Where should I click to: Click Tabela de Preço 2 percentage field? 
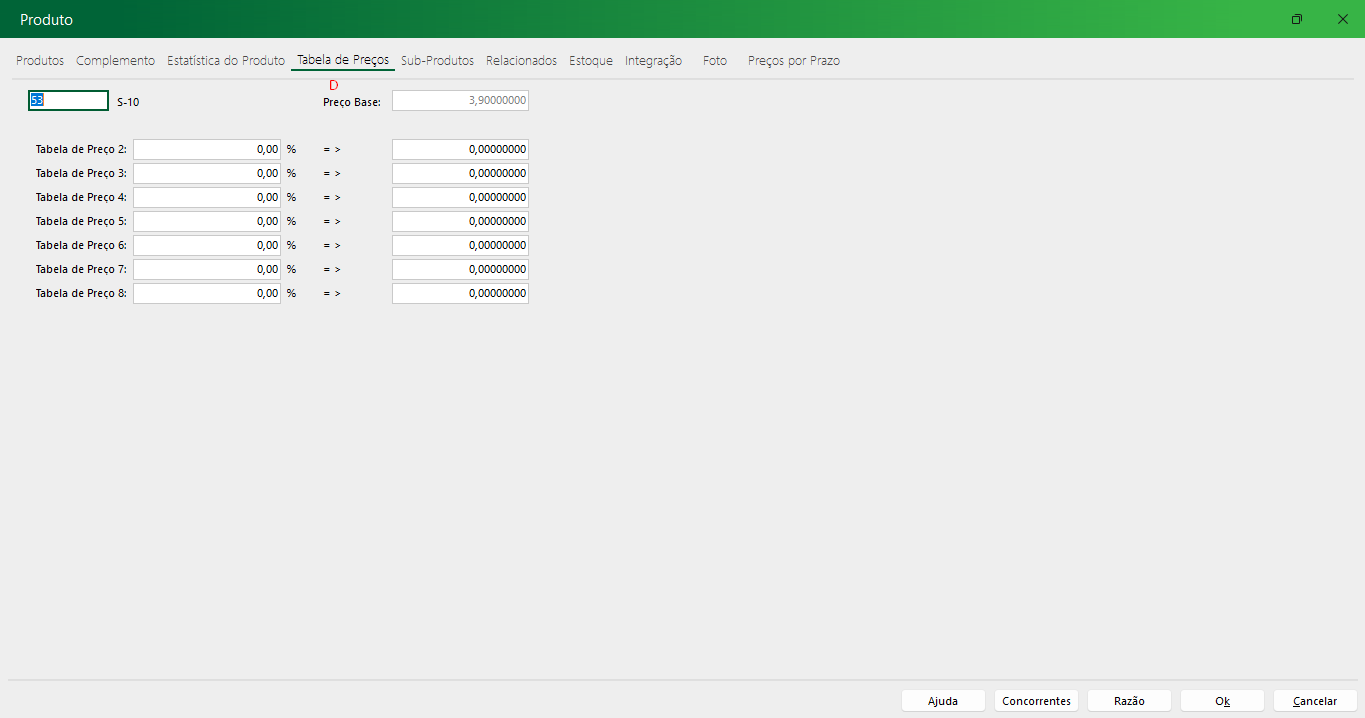(x=207, y=149)
